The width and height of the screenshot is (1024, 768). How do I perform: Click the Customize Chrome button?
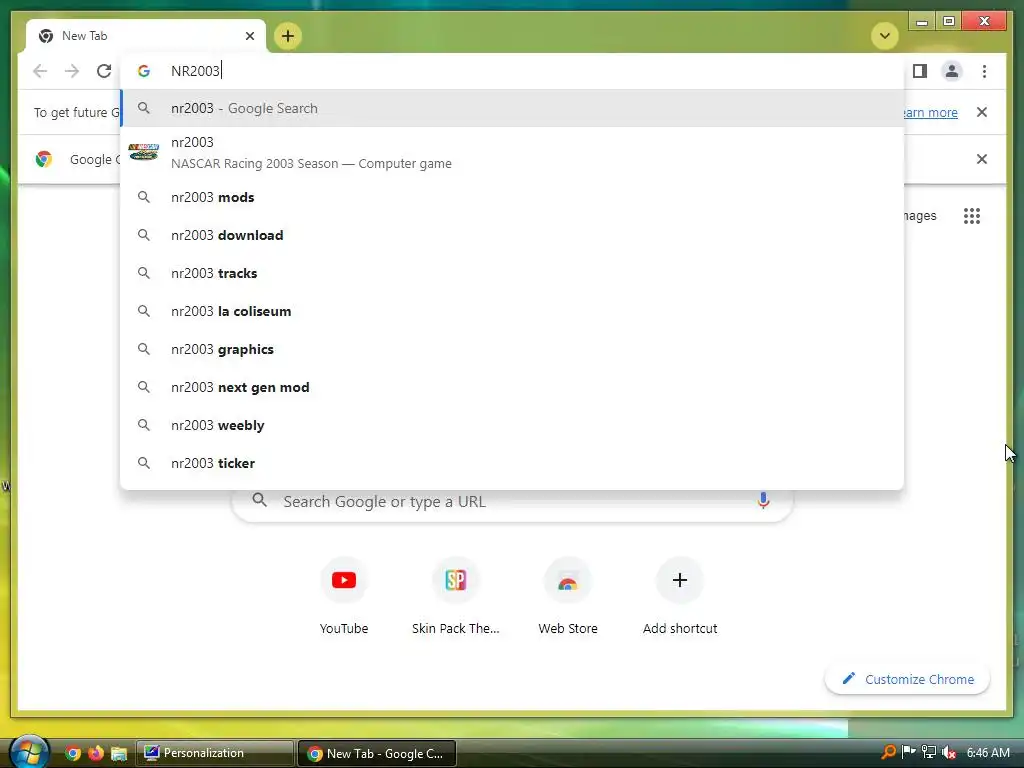tap(908, 679)
